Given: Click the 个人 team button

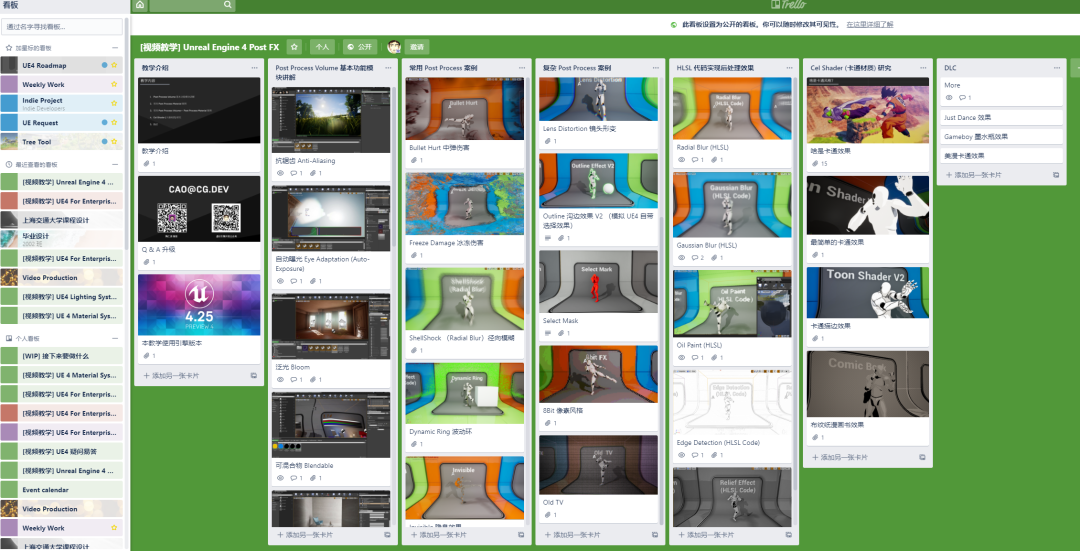Looking at the screenshot, I should coord(322,47).
